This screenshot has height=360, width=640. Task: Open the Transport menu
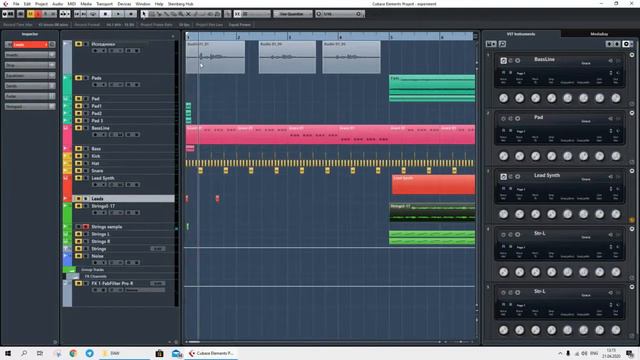coord(104,4)
